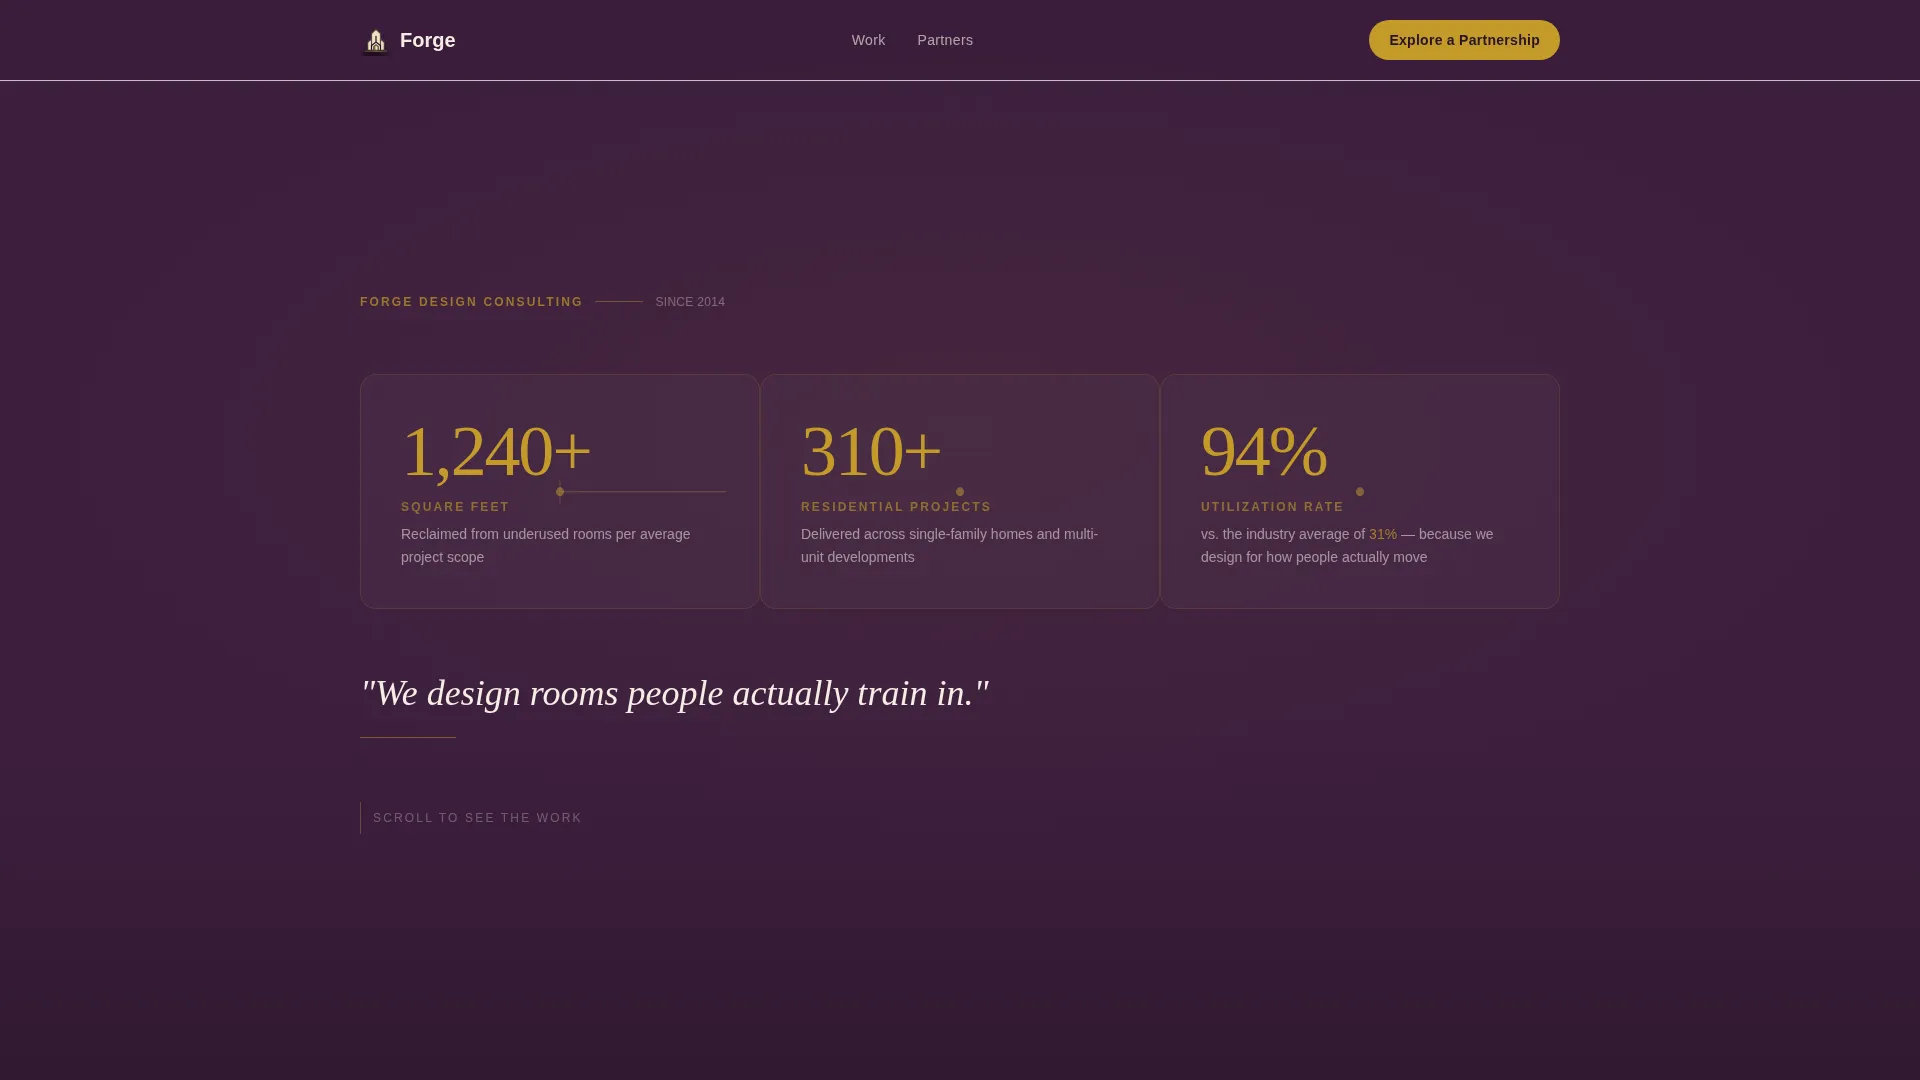Click the SINCE 2014 label
The image size is (1920, 1080).
pyautogui.click(x=690, y=302)
